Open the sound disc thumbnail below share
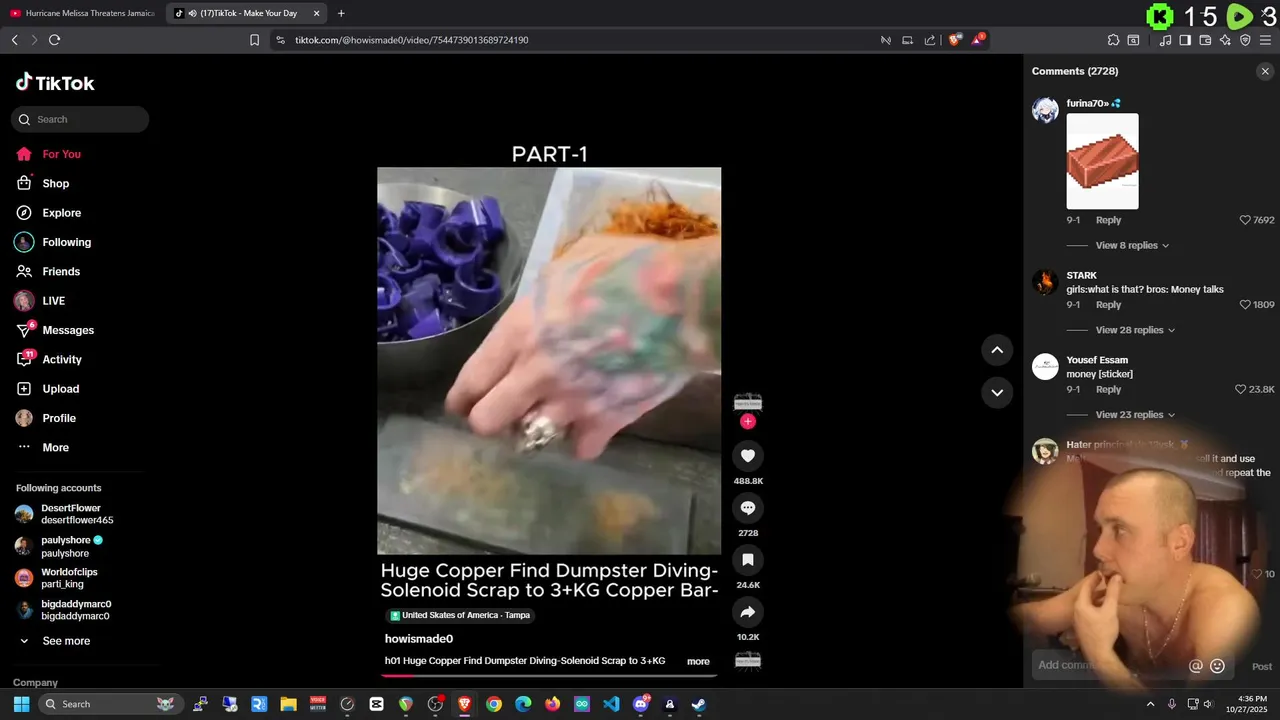This screenshot has width=1280, height=720. (748, 660)
